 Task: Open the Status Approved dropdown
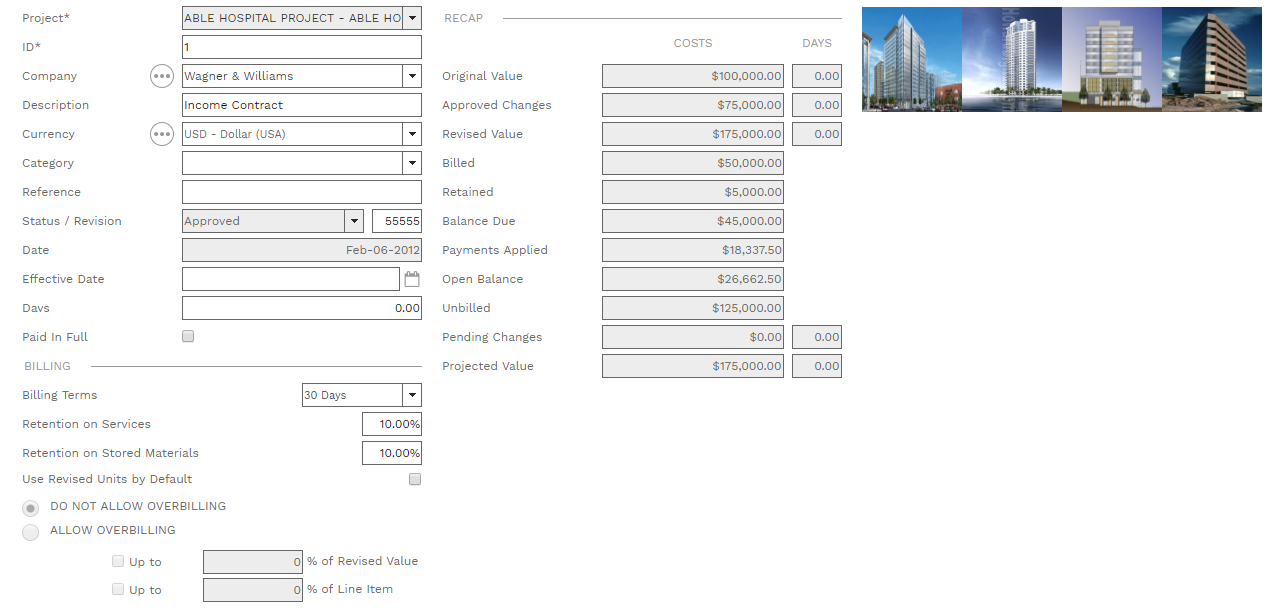click(353, 221)
